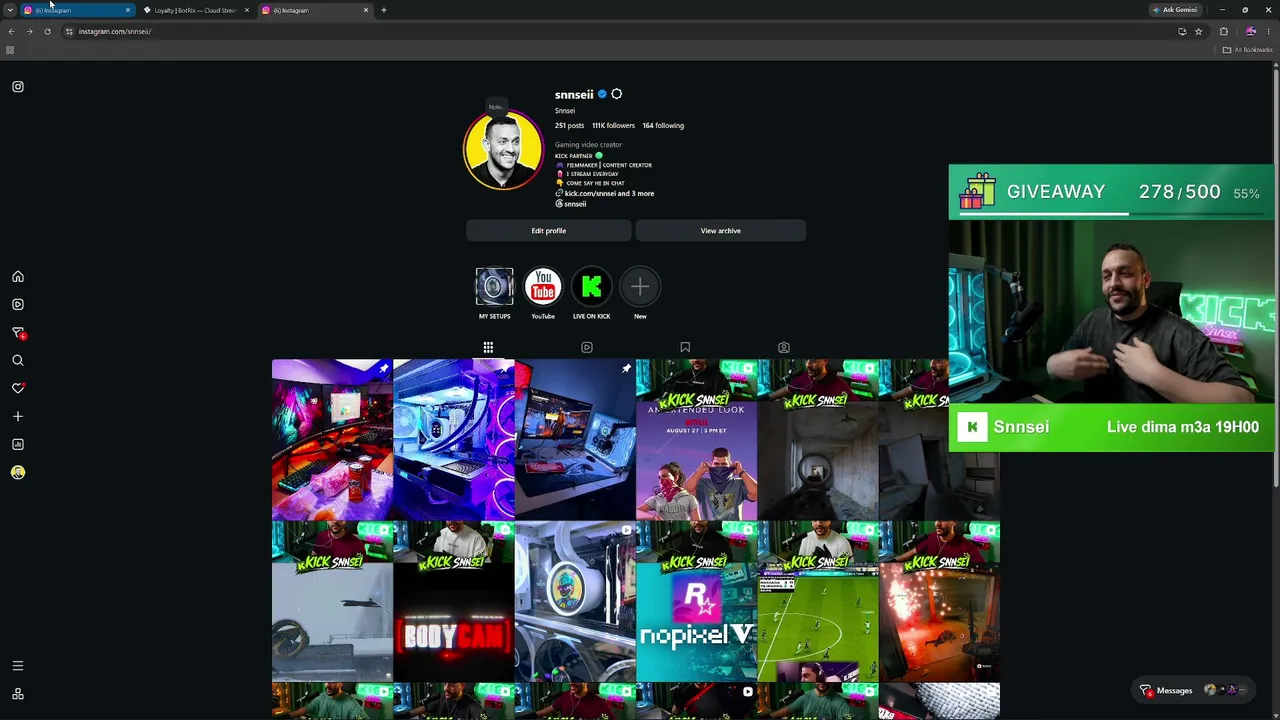The width and height of the screenshot is (1280, 720).
Task: Click the install app icon in address bar
Action: point(1182,31)
